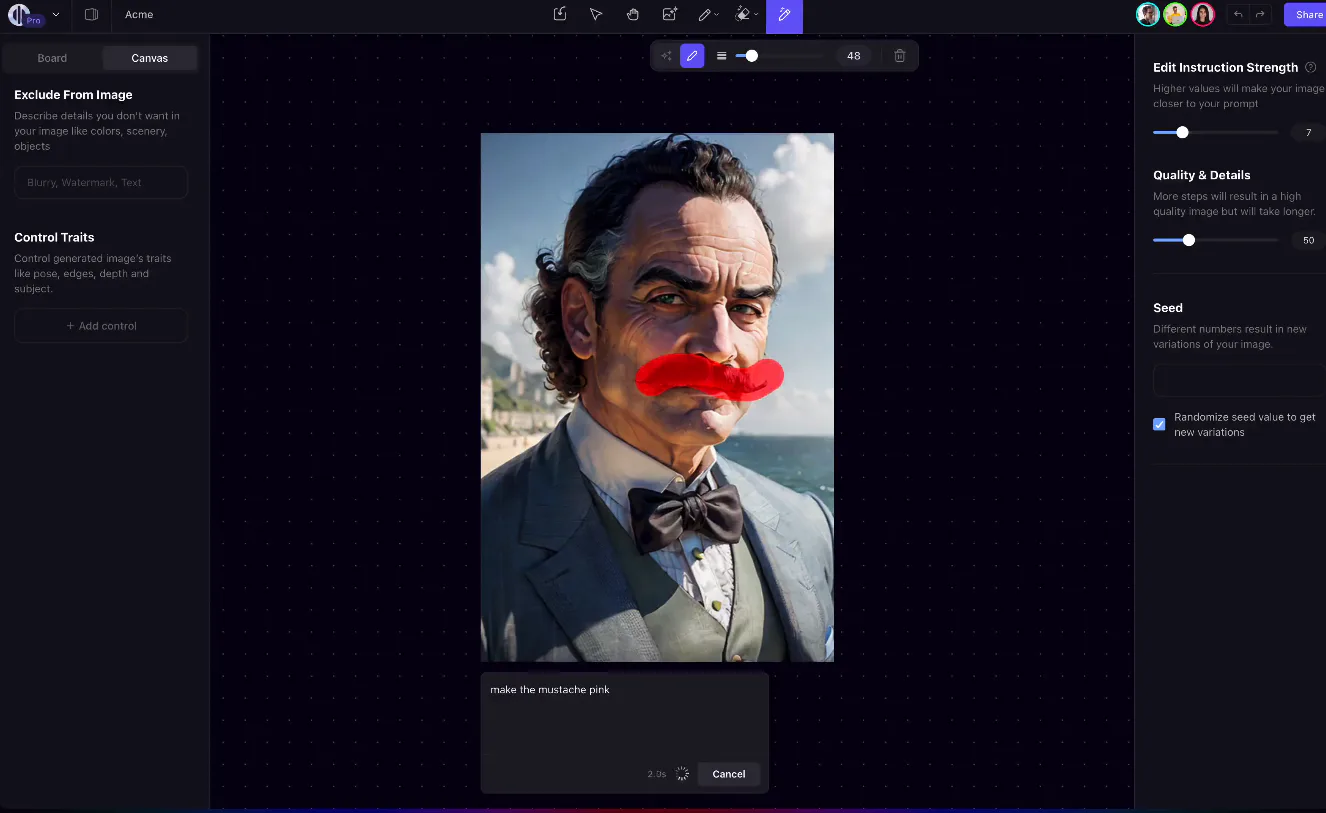Click the sparkle auto-select icon in brush bar
The image size is (1326, 813).
point(667,56)
